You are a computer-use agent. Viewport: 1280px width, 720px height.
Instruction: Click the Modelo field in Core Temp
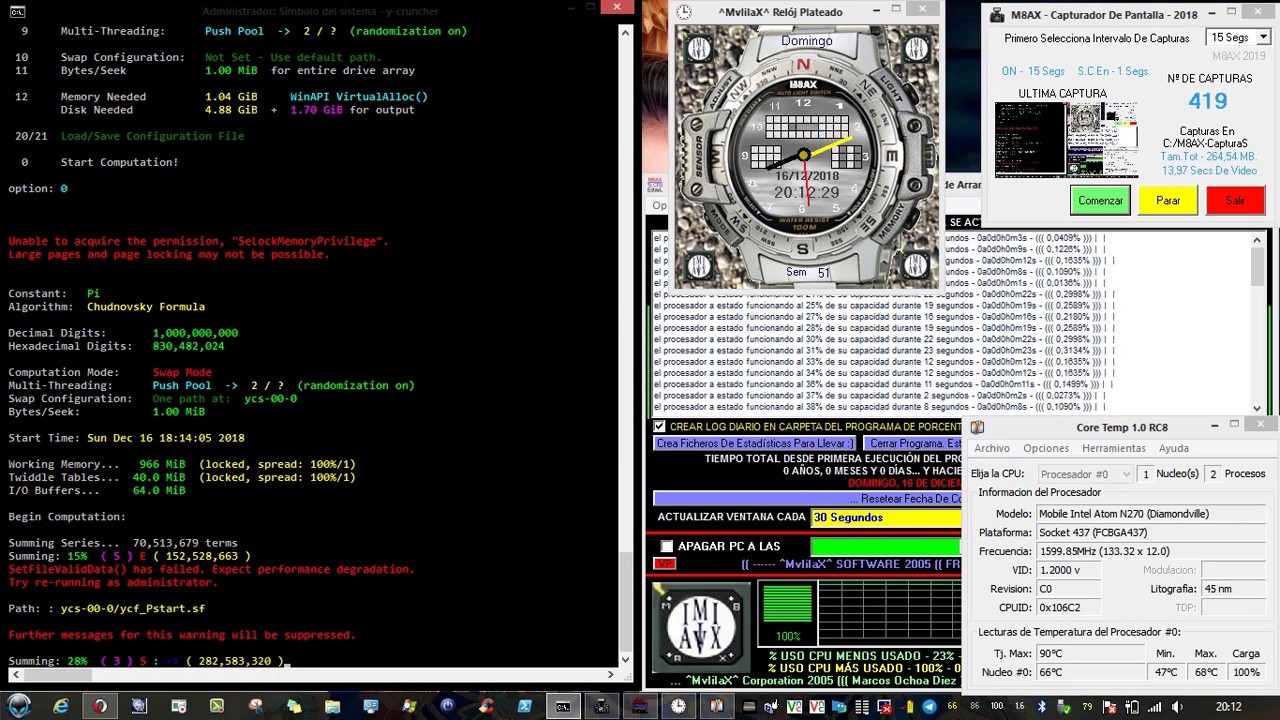(x=1150, y=513)
